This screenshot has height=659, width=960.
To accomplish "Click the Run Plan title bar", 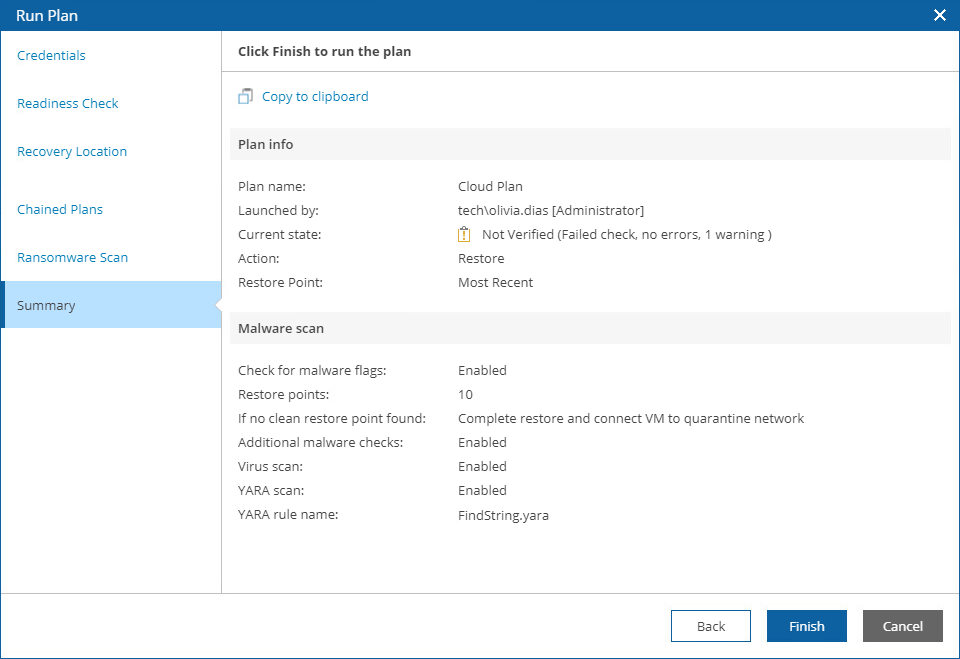I will coord(400,15).
